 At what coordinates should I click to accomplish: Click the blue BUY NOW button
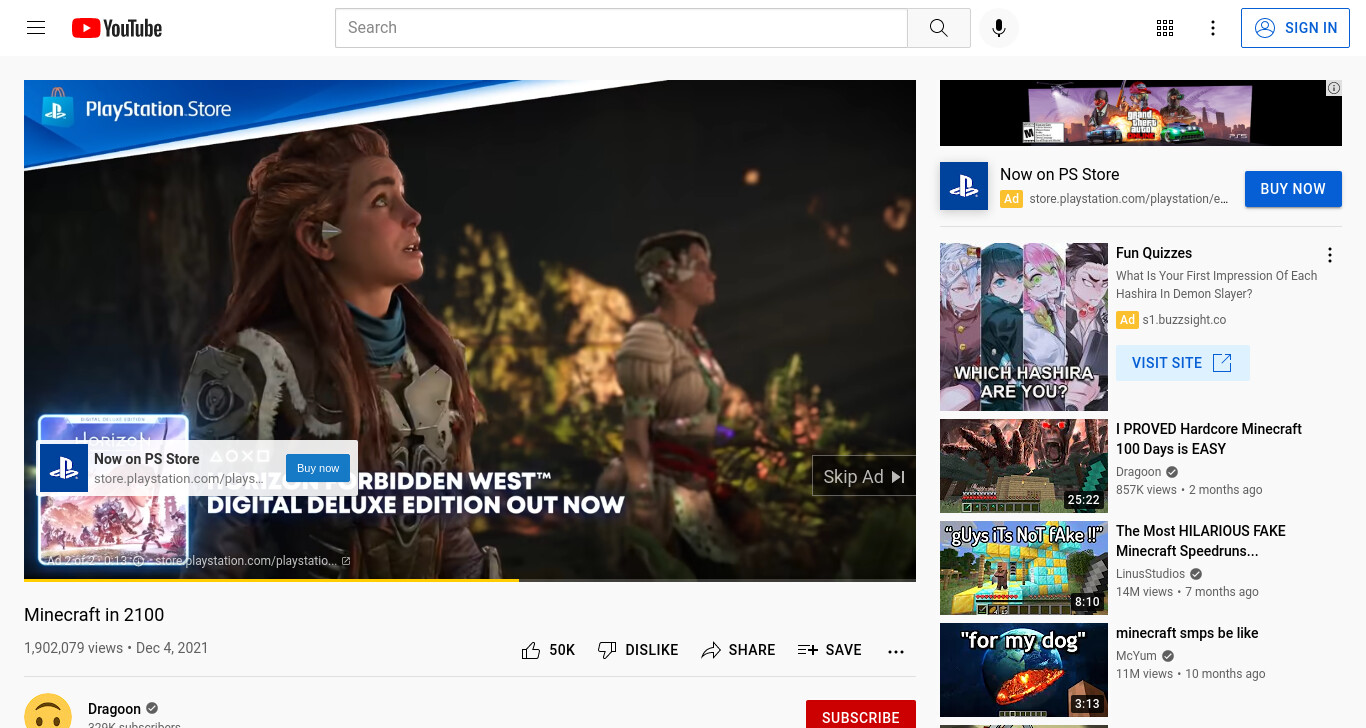click(x=1293, y=189)
